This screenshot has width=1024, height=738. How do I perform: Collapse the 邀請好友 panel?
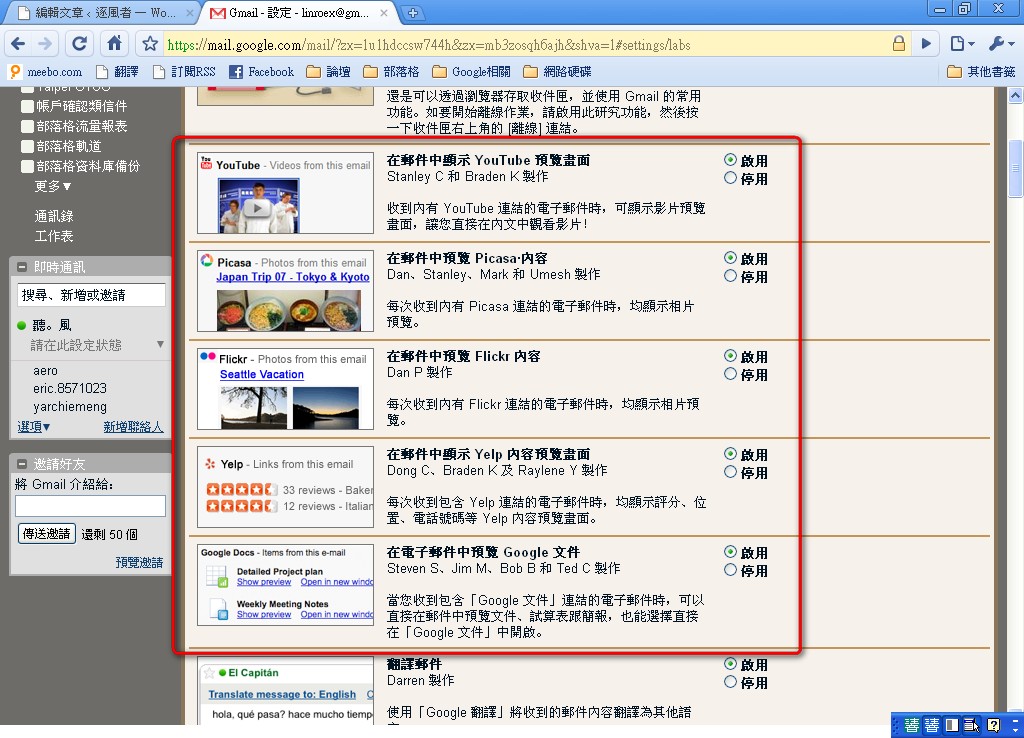[x=22, y=464]
